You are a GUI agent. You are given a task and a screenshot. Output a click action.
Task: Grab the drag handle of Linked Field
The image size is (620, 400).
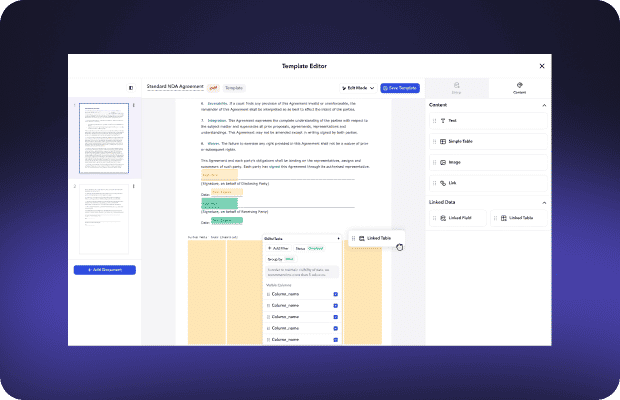435,218
